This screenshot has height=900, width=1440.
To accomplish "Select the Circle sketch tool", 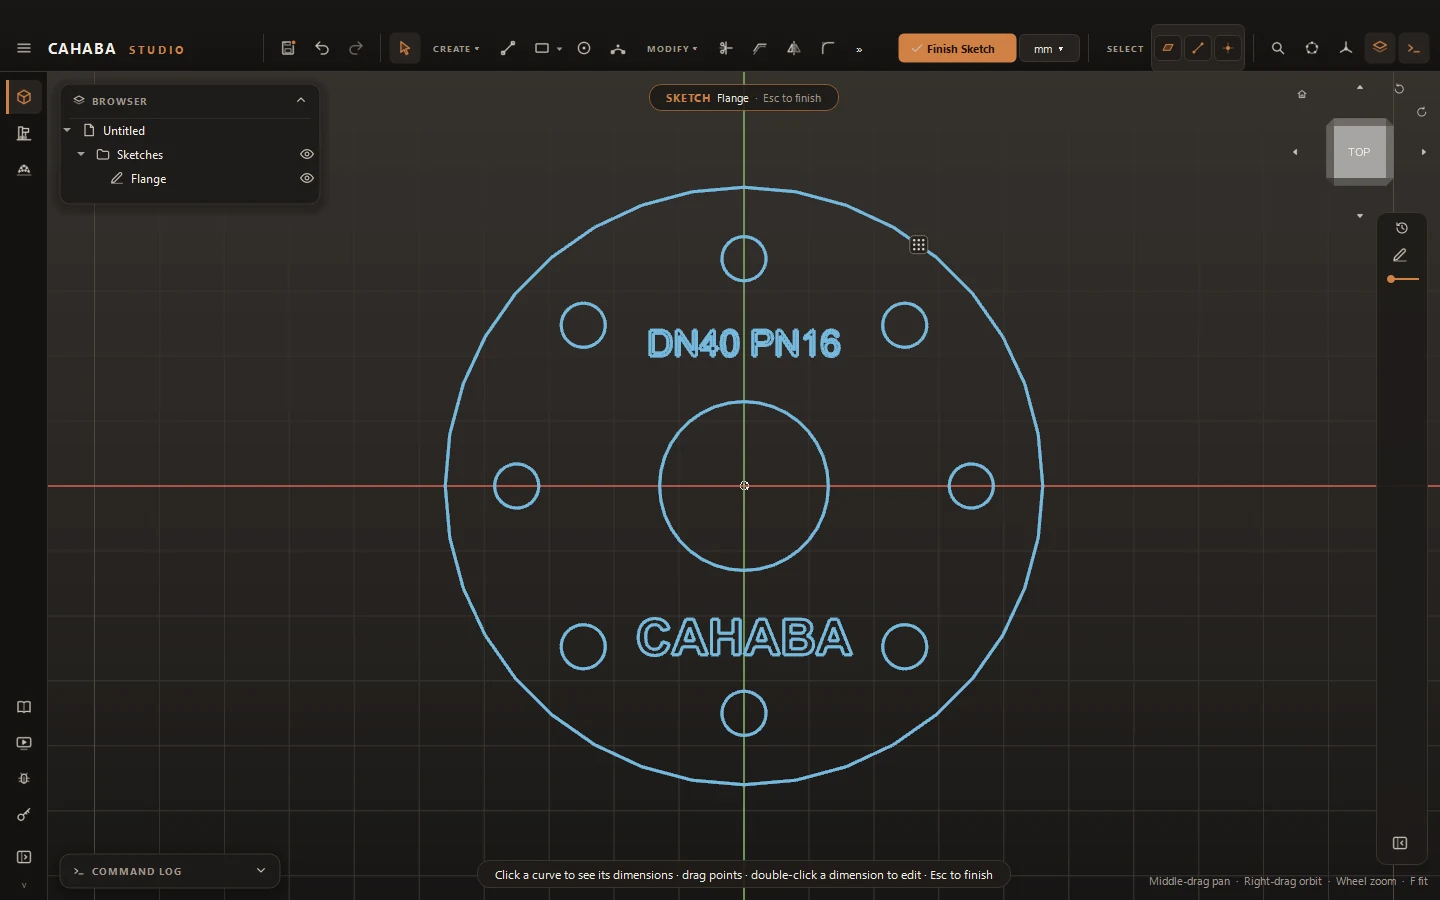I will click(584, 48).
